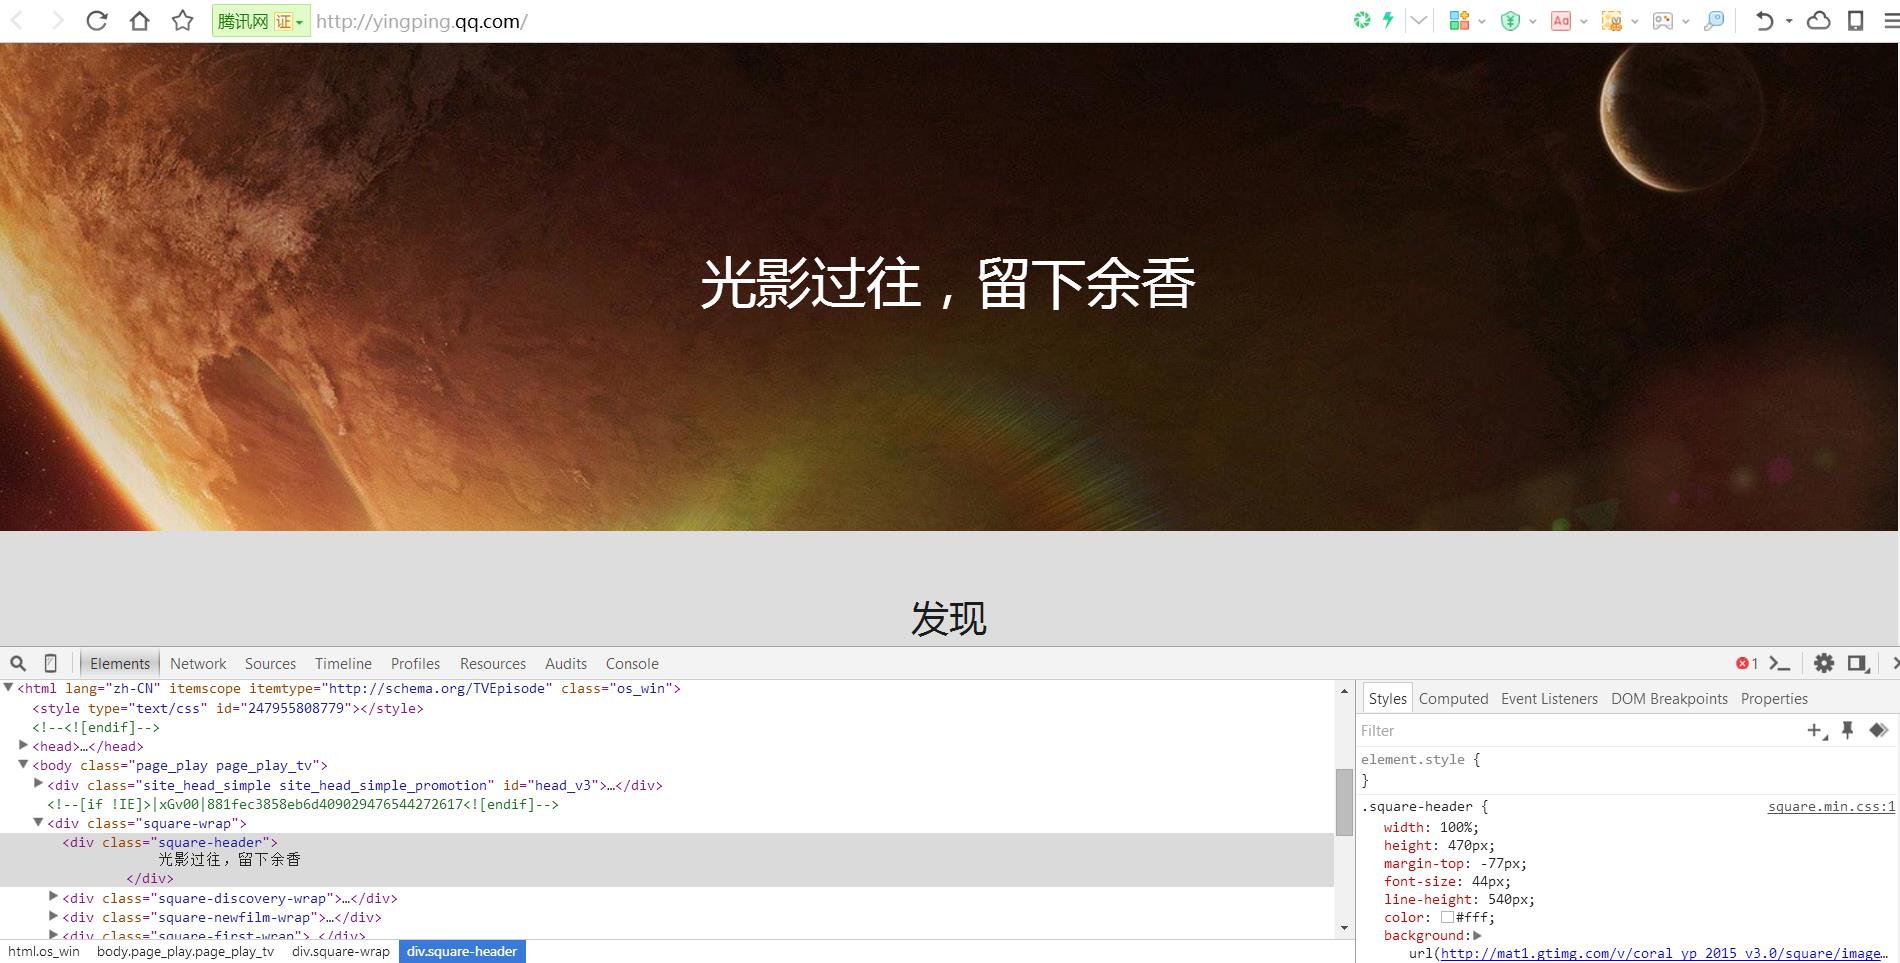Go back with the browser back arrow
Screen dimensions: 1900x963
[16, 20]
